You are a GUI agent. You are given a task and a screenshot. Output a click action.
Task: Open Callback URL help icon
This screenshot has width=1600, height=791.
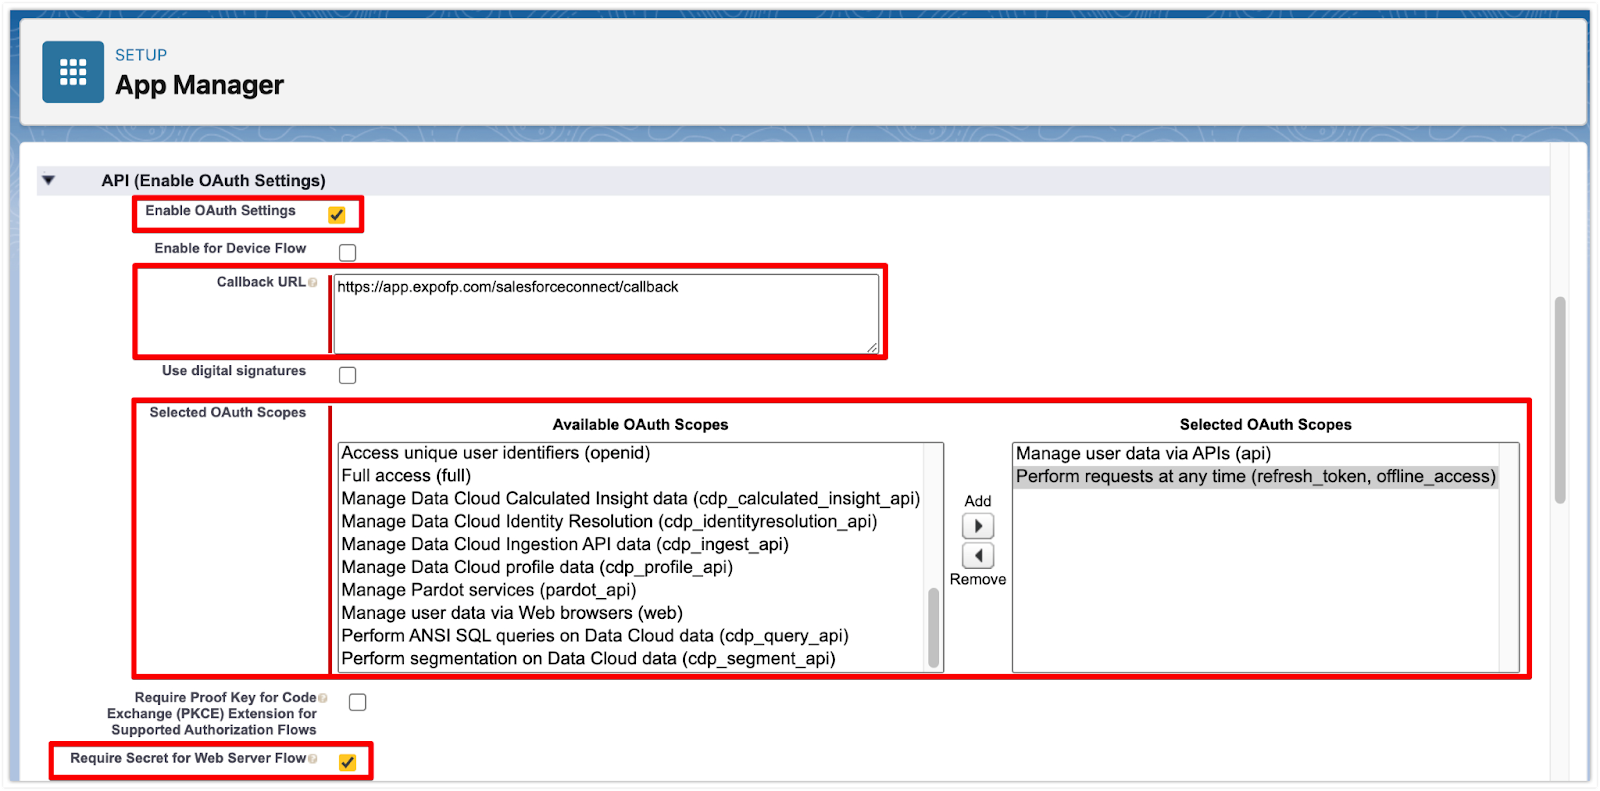tap(313, 283)
